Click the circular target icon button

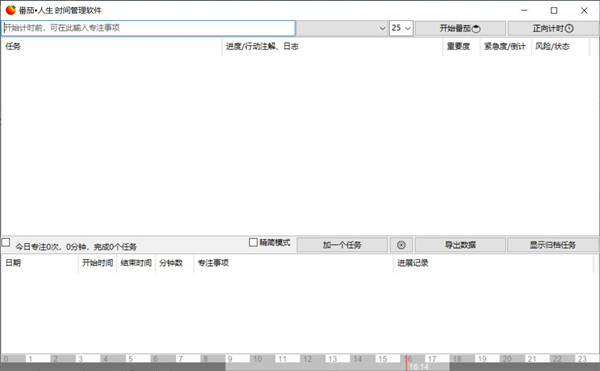click(x=401, y=245)
